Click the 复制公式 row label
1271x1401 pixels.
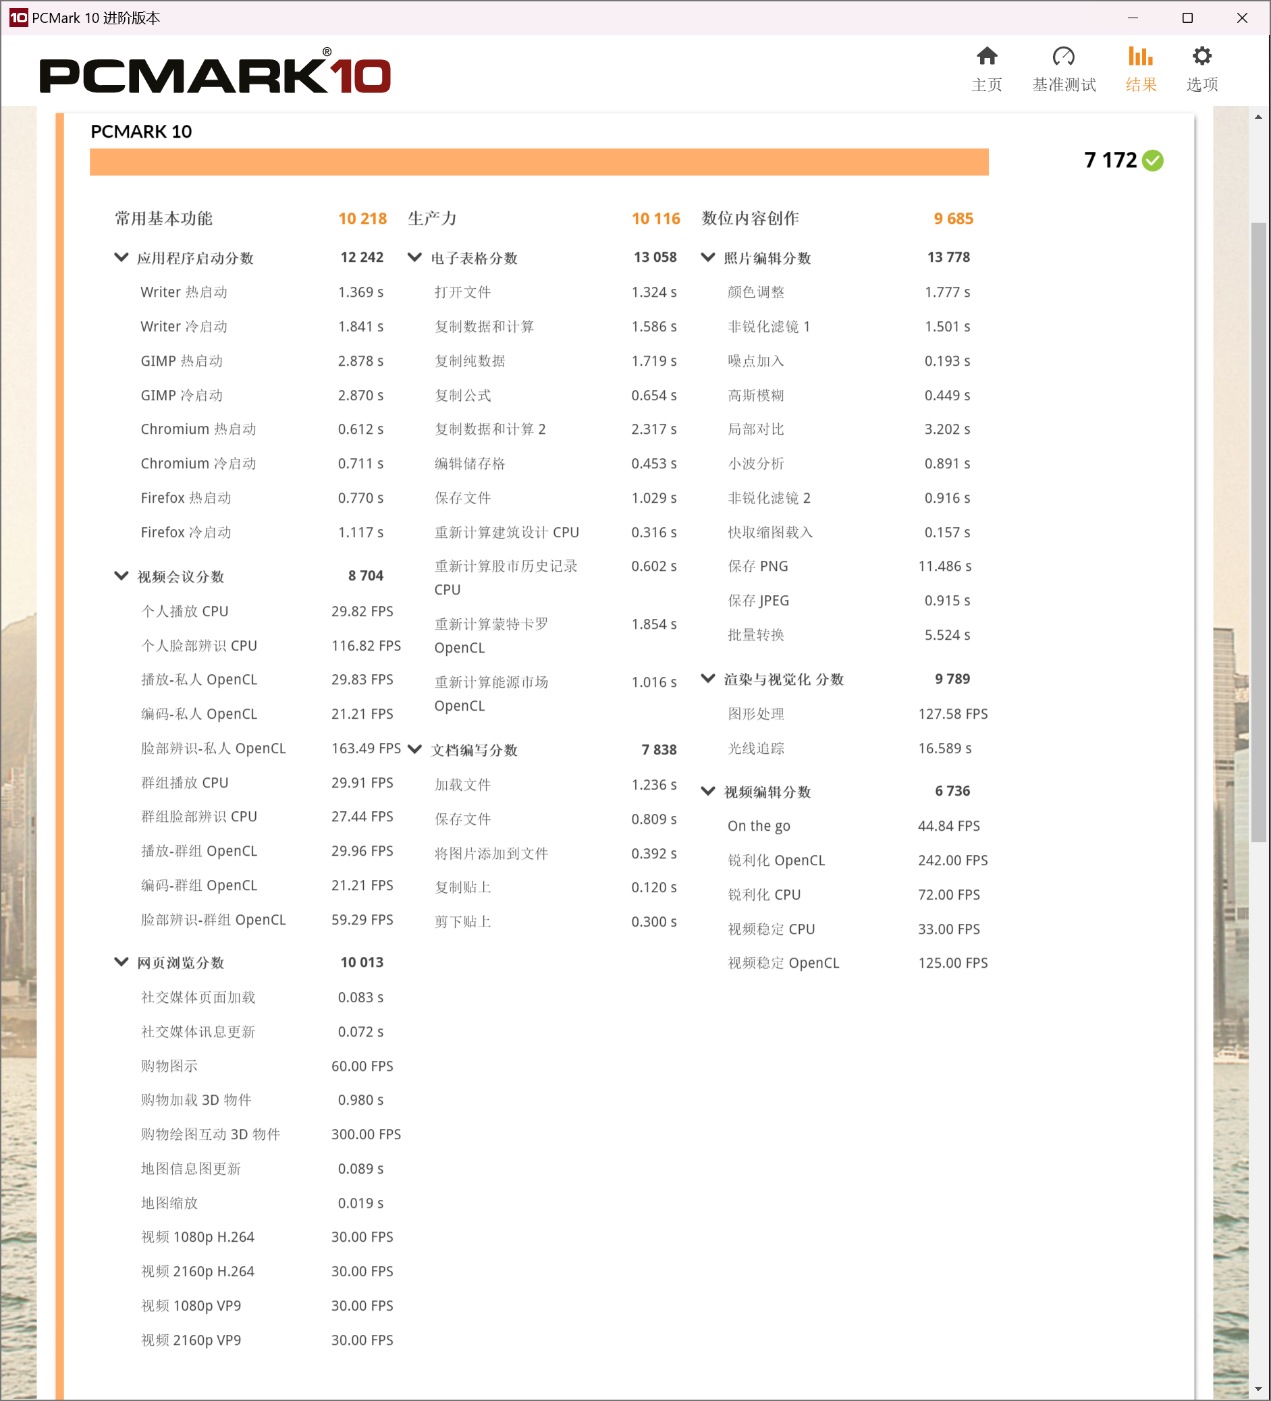(x=463, y=395)
